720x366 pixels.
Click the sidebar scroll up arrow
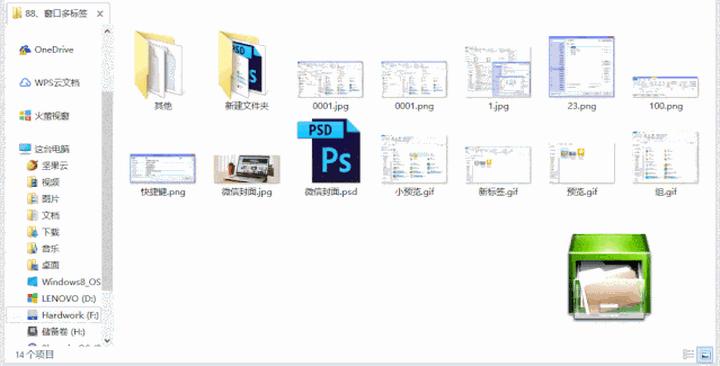coord(107,31)
